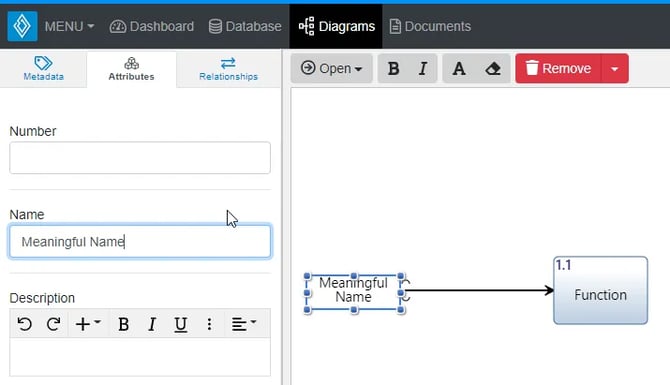
Task: Switch to the Metadata tab
Action: pyautogui.click(x=43, y=69)
